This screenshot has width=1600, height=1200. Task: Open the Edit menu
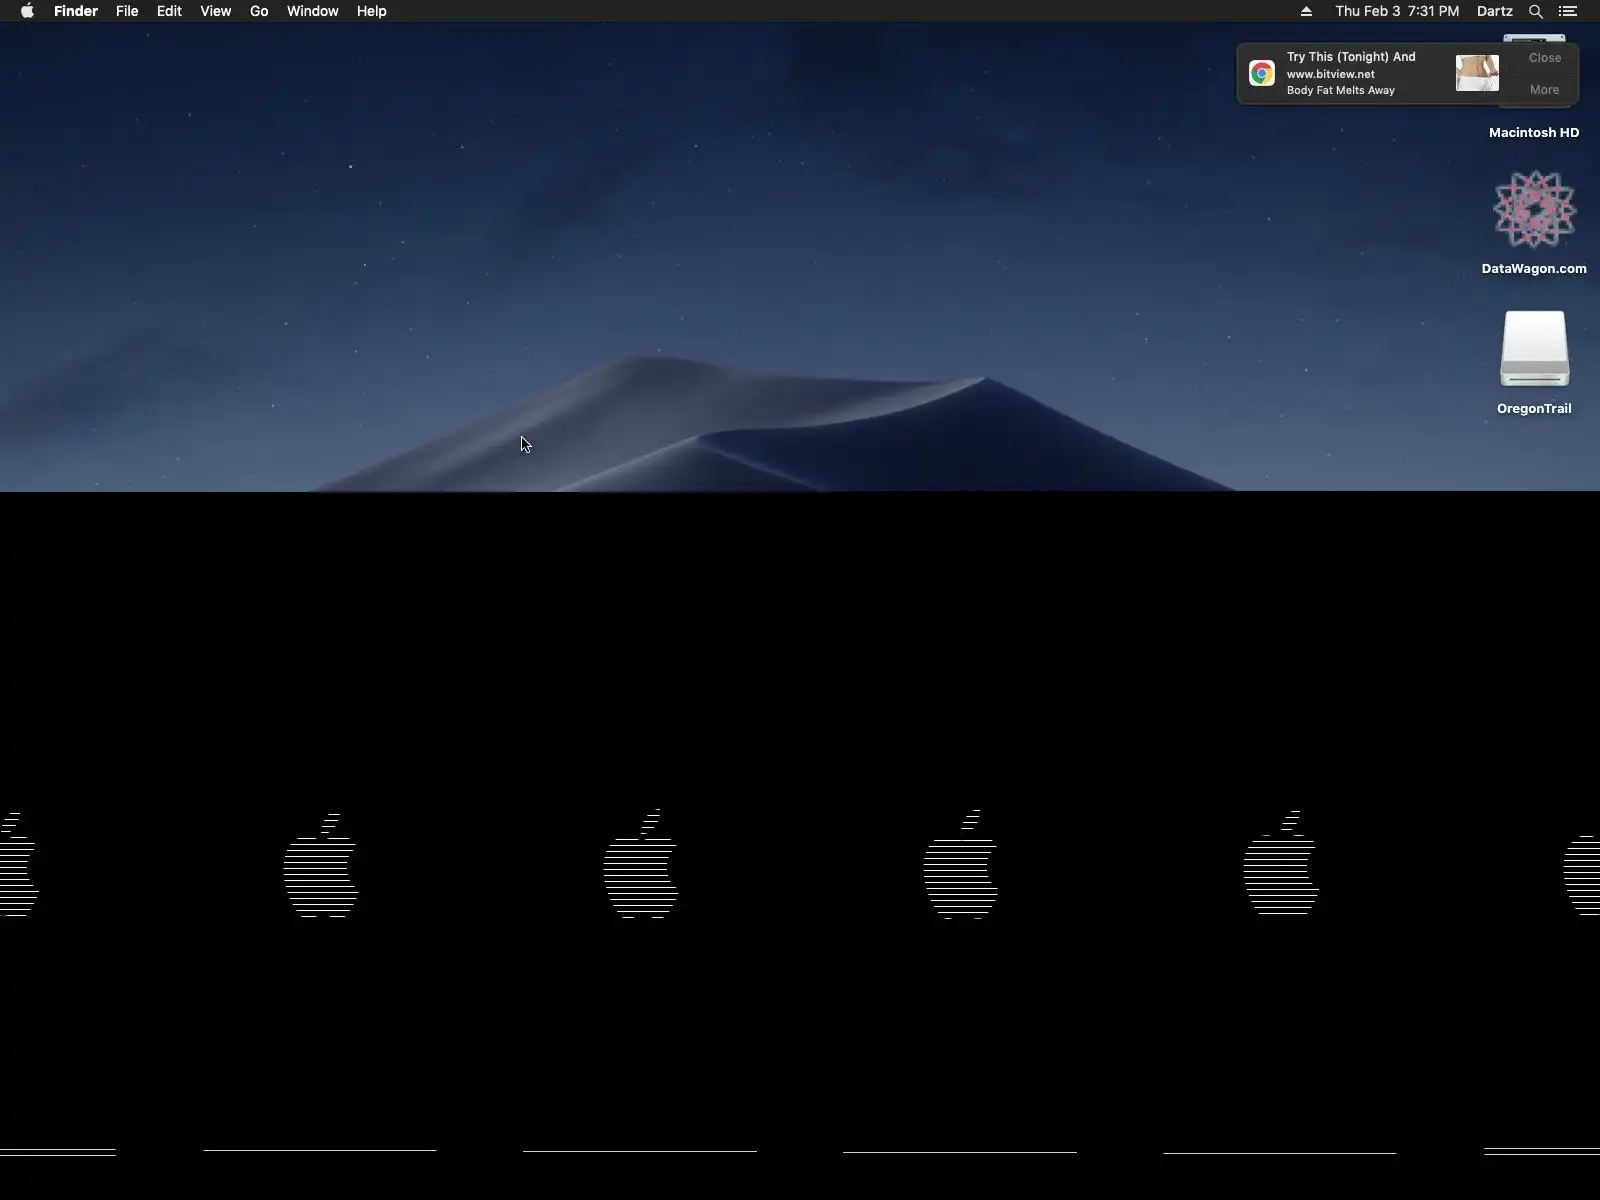pyautogui.click(x=169, y=11)
